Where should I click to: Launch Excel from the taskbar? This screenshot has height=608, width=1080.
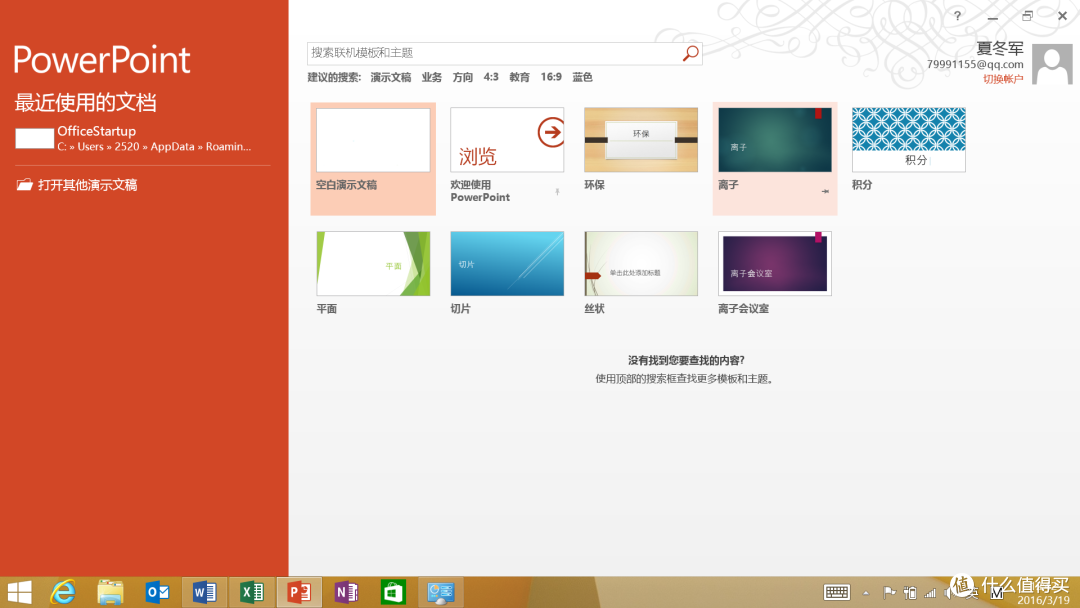tap(252, 592)
